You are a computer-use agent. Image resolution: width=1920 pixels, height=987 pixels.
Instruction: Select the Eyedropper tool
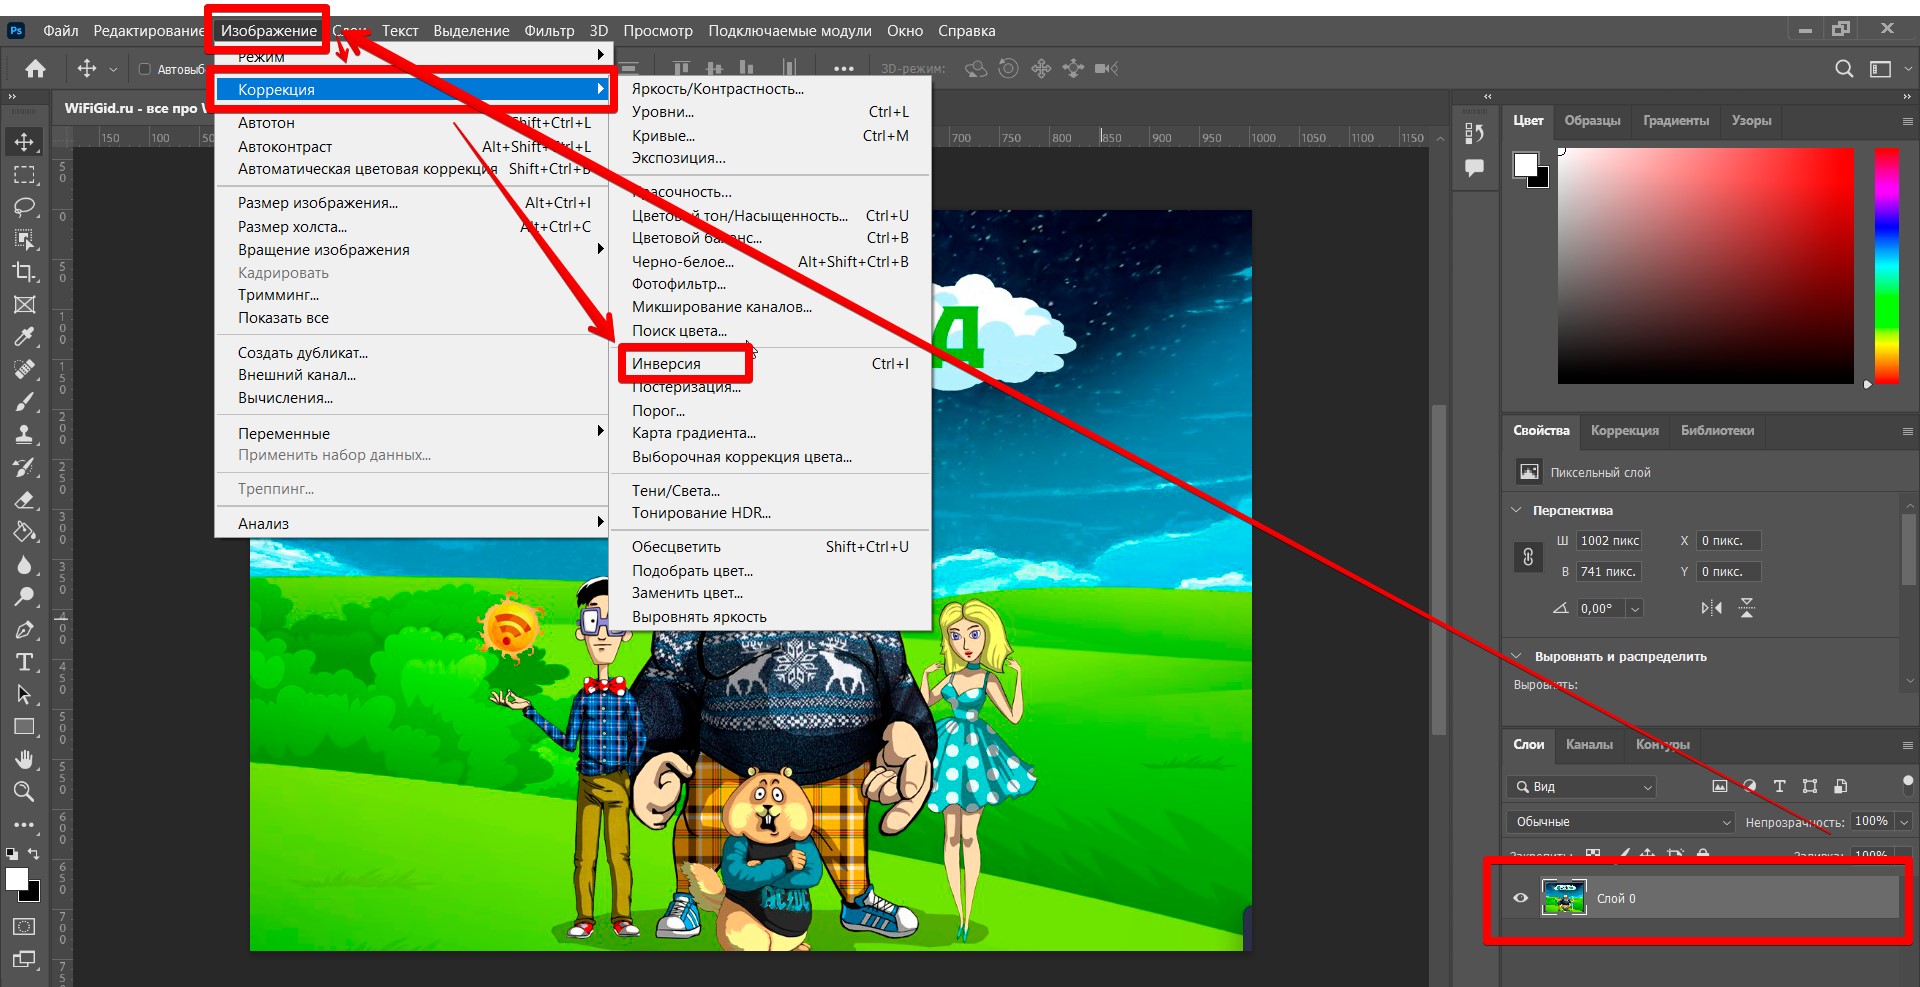[x=24, y=337]
